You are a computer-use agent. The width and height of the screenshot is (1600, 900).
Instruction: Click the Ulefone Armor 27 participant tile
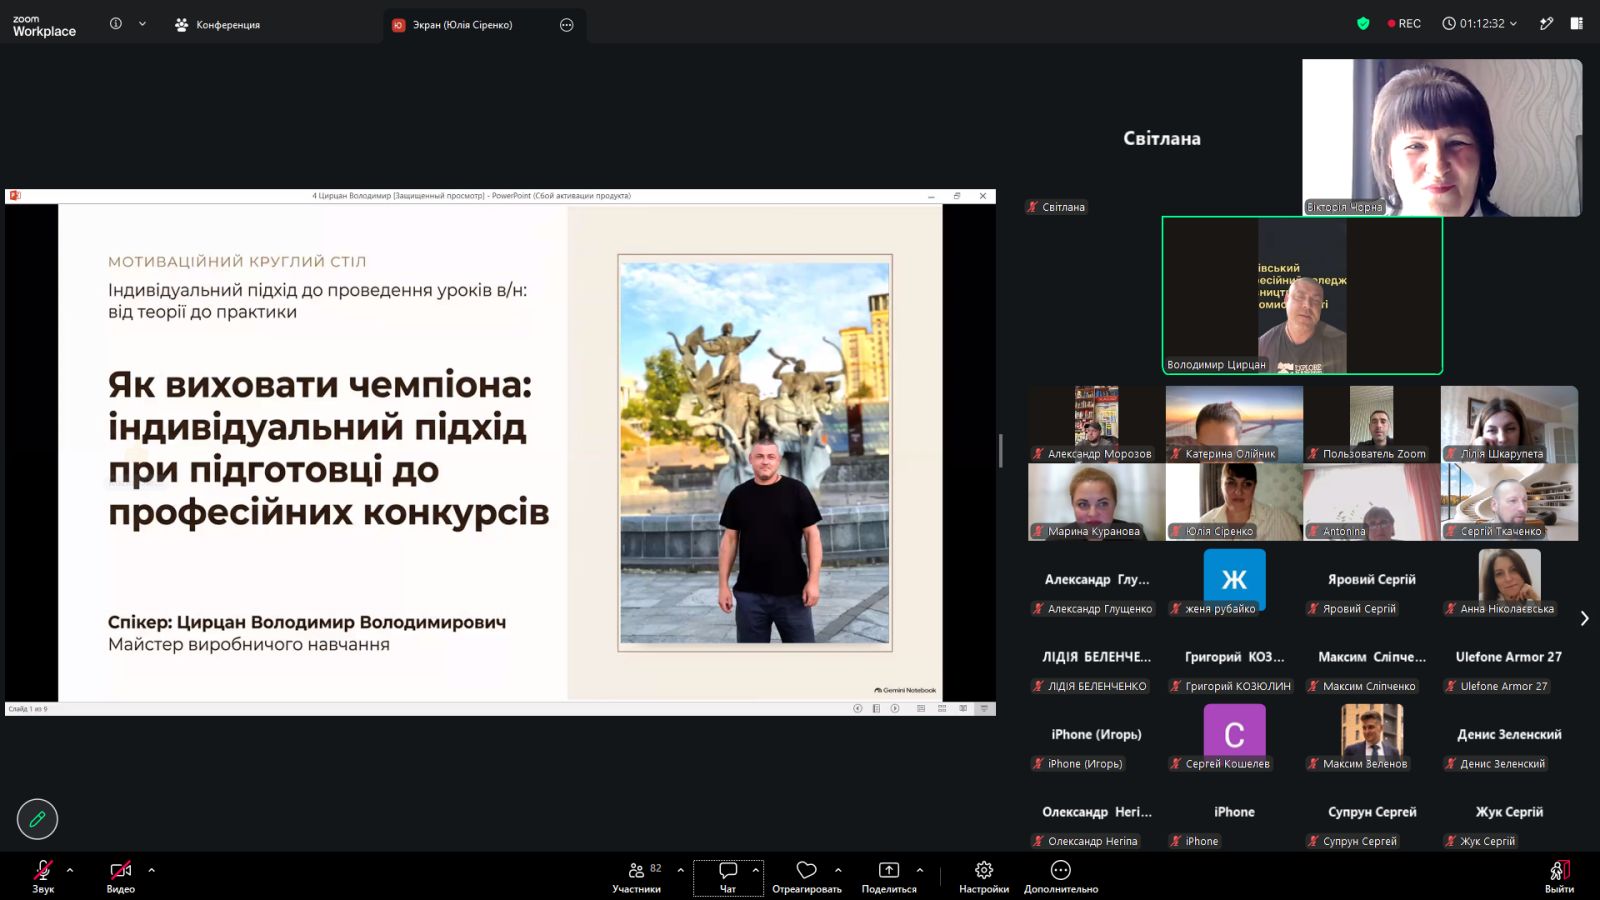(x=1509, y=657)
